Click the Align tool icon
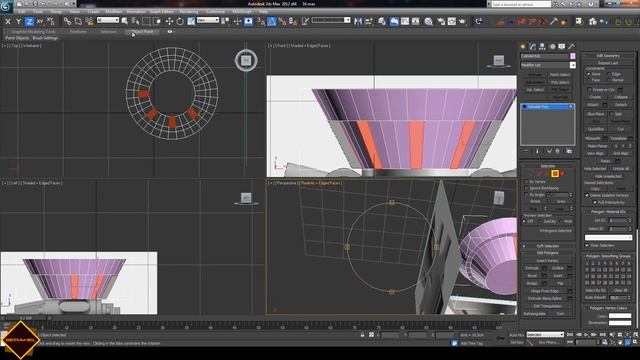Image resolution: width=640 pixels, height=360 pixels. tap(369, 21)
